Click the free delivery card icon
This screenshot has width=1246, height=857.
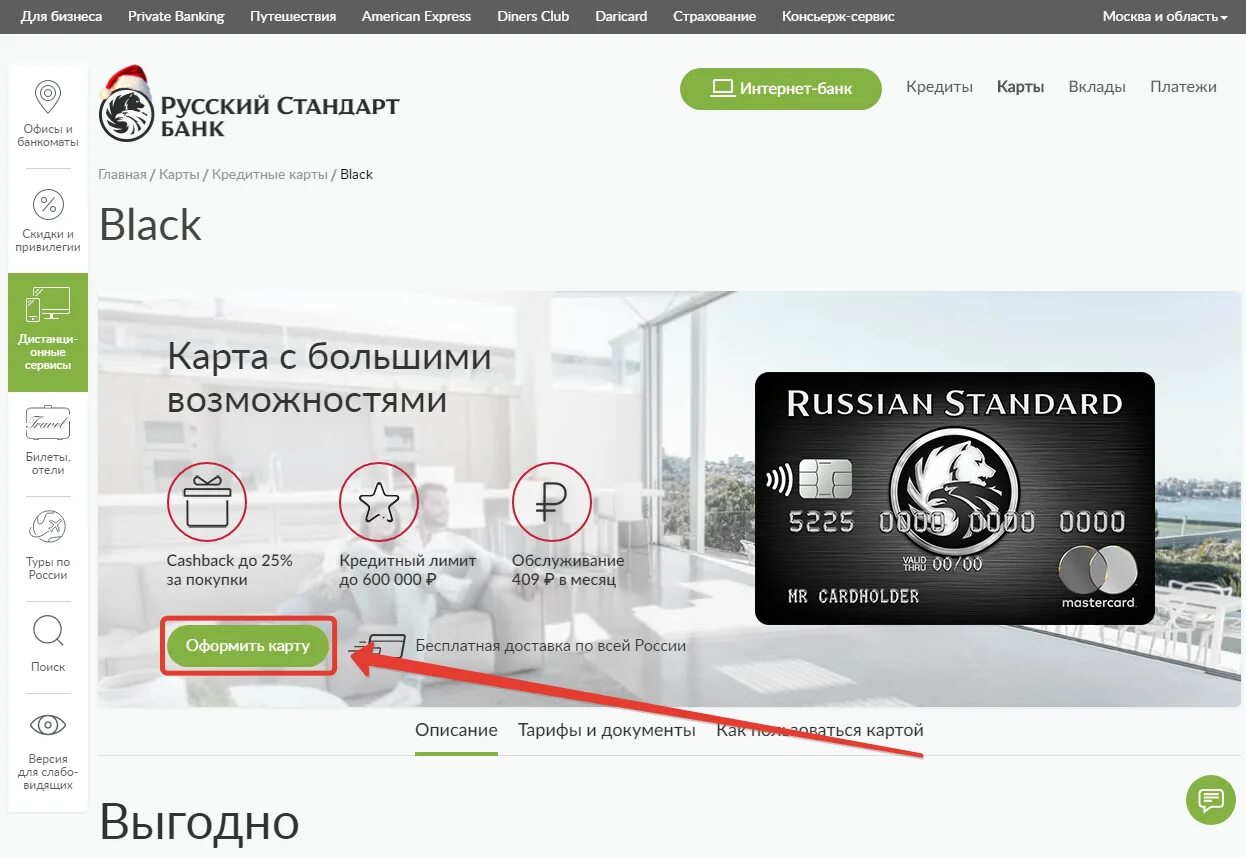[378, 646]
